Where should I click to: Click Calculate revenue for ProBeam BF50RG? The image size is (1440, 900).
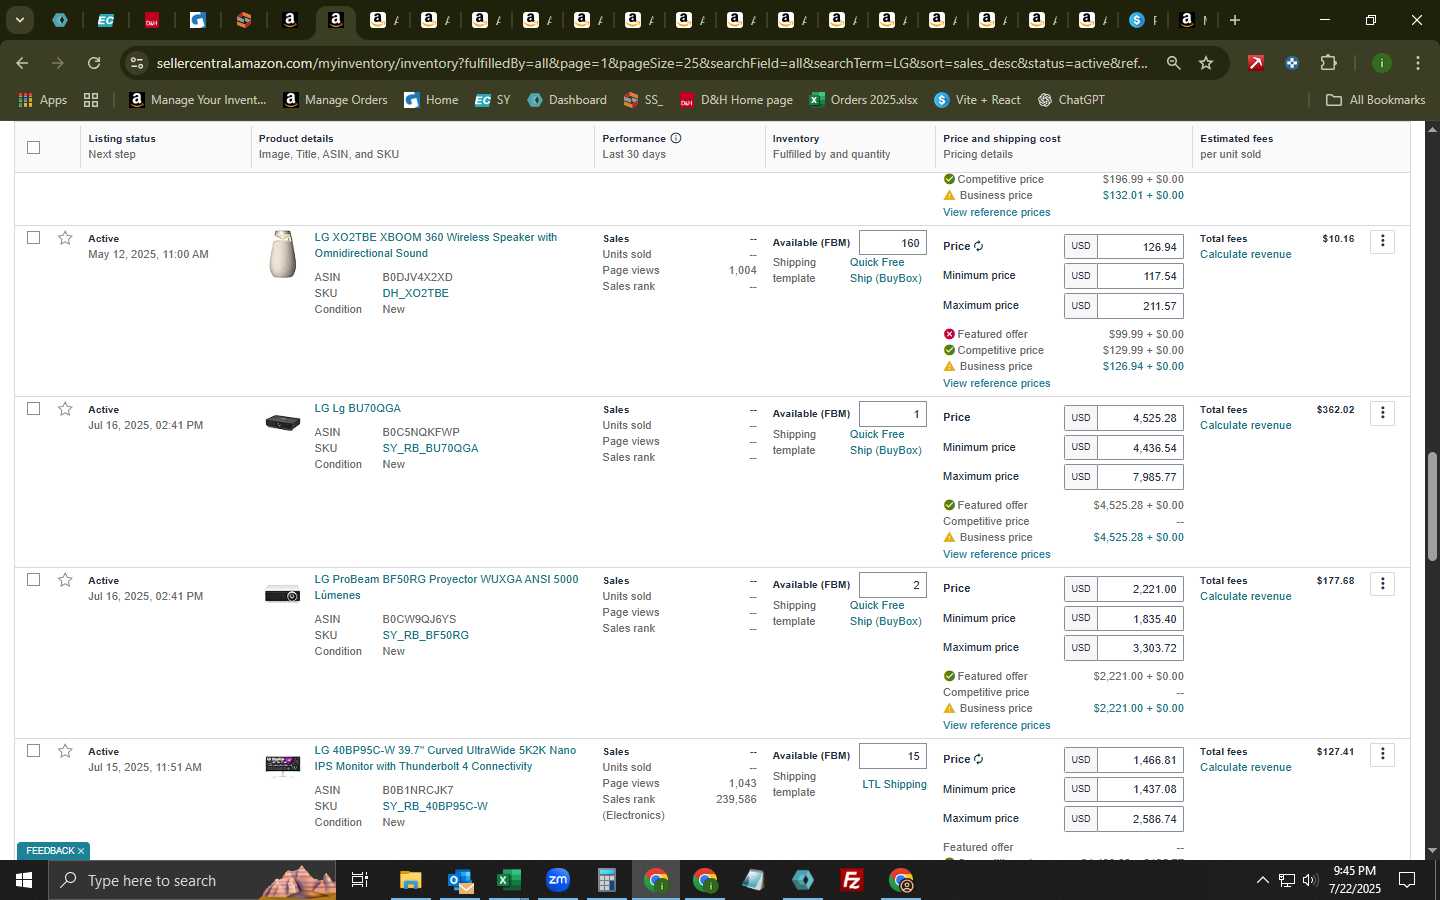1245,596
